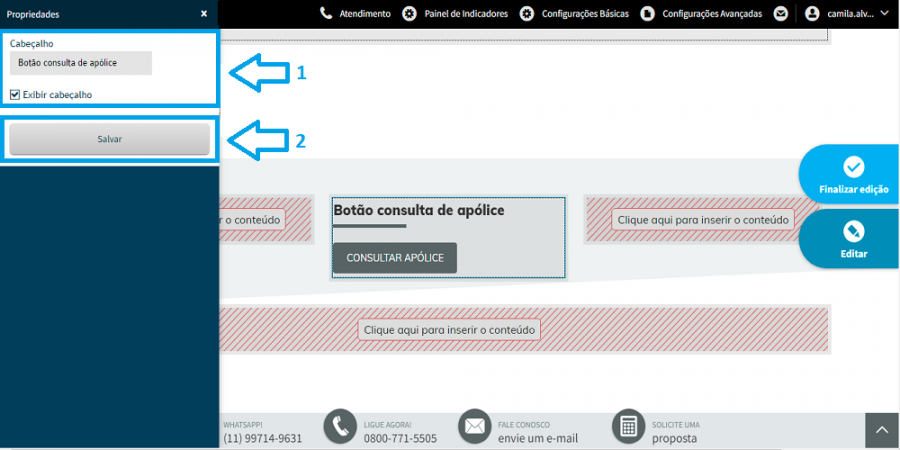Image resolution: width=900 pixels, height=450 pixels.
Task: Click the Finalizar edição label
Action: [854, 189]
